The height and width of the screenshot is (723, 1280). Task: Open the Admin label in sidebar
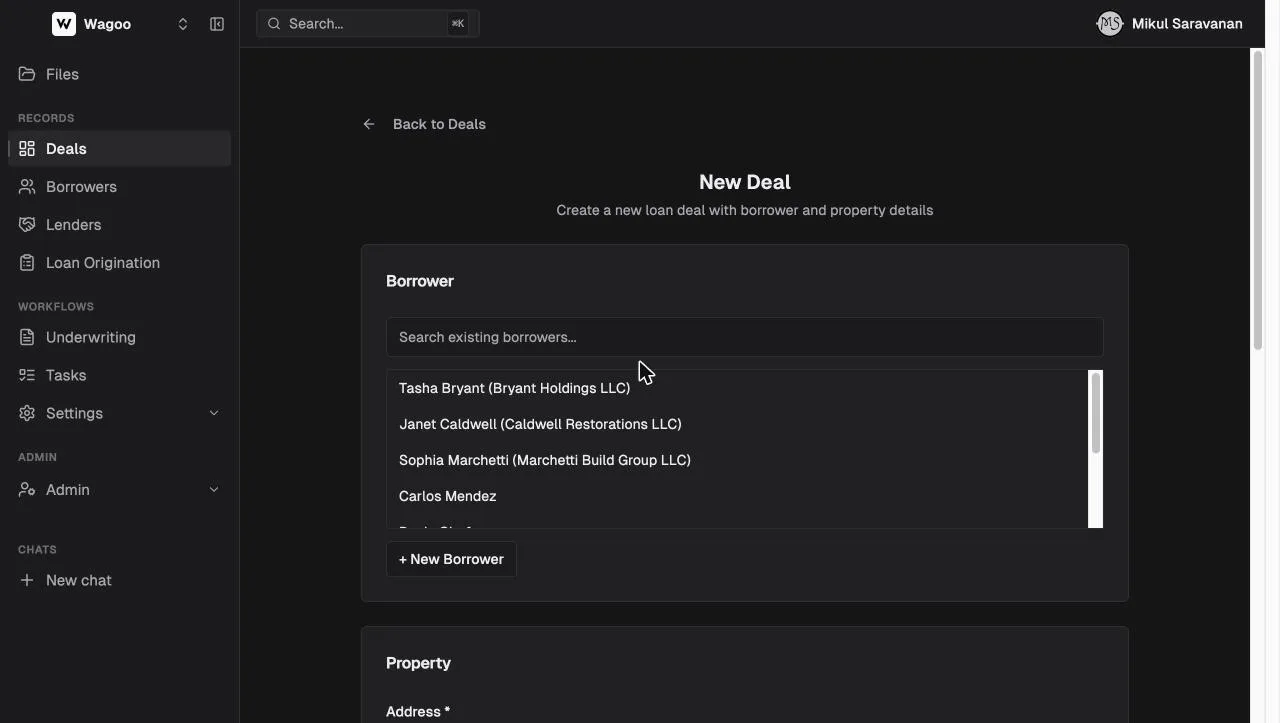pos(68,490)
